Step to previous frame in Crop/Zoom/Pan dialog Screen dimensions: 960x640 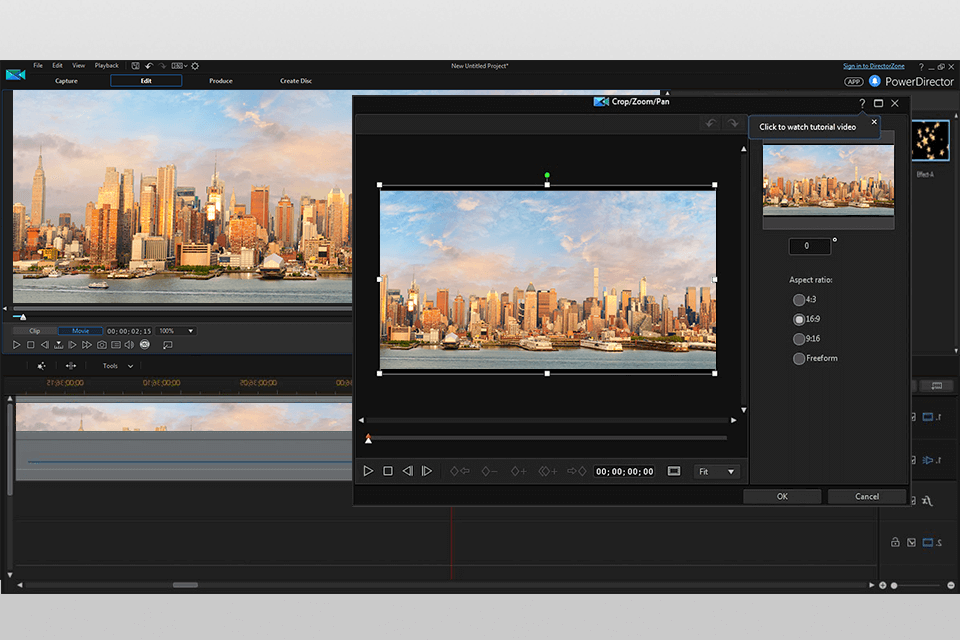(407, 471)
